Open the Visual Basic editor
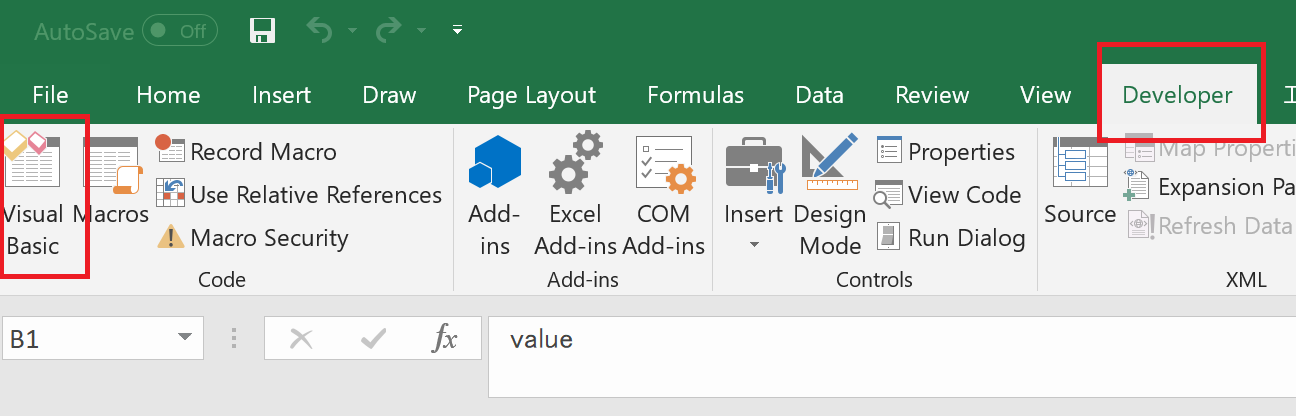Screen dimensions: 1296x416 tap(33, 195)
